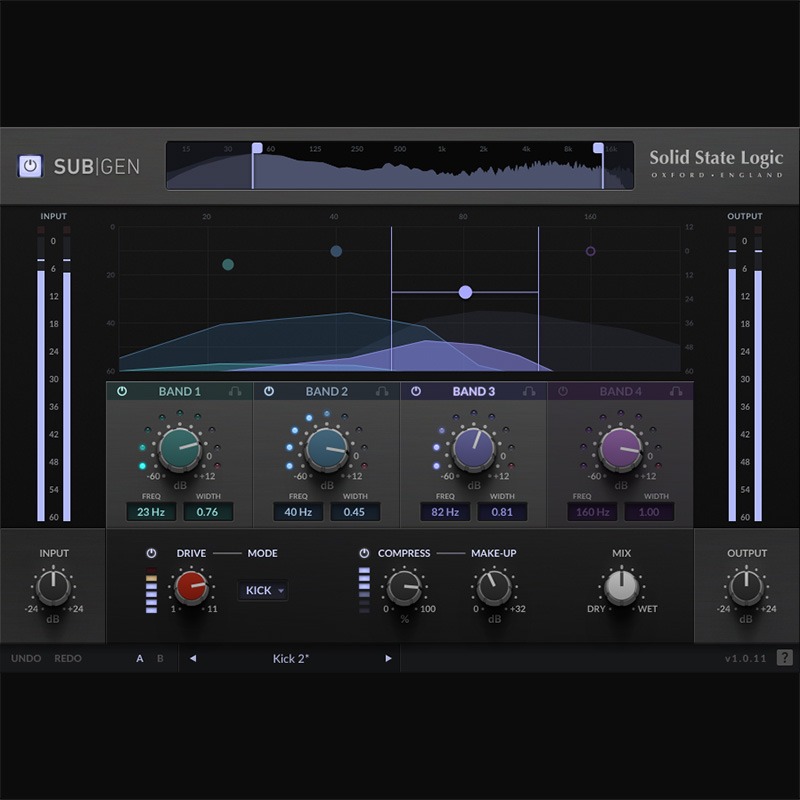This screenshot has width=800, height=800.
Task: Click Band 2 width field 0.45
Action: pyautogui.click(x=355, y=512)
